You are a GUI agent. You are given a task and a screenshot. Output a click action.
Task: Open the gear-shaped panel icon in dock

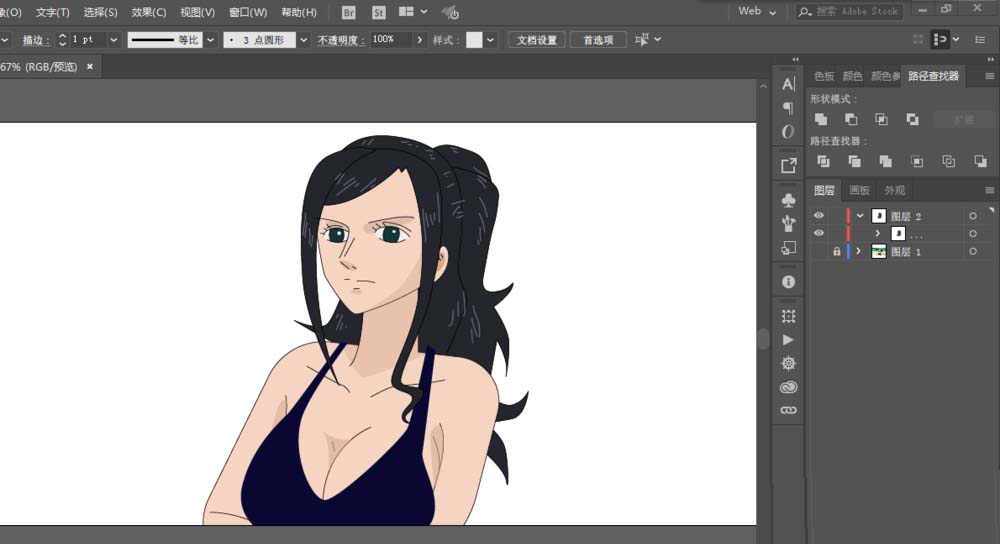(x=788, y=364)
